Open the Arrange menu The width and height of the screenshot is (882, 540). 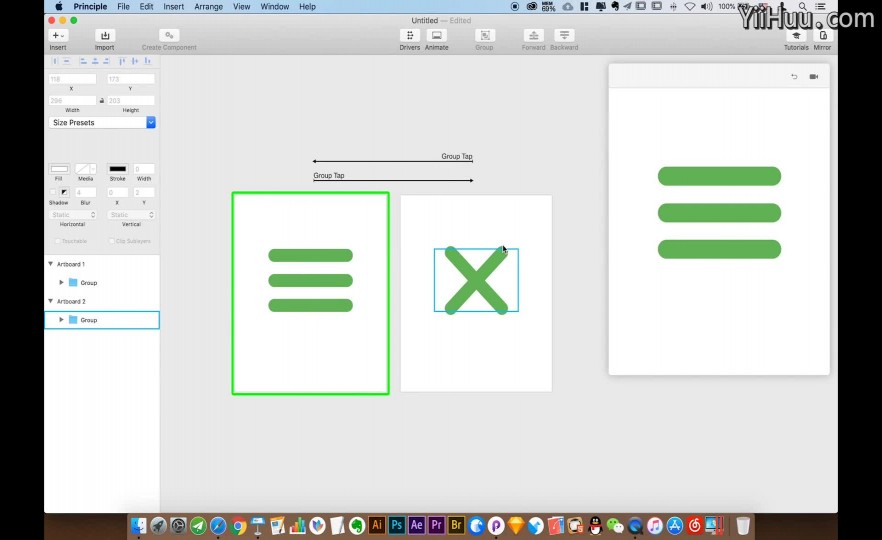[x=208, y=7]
